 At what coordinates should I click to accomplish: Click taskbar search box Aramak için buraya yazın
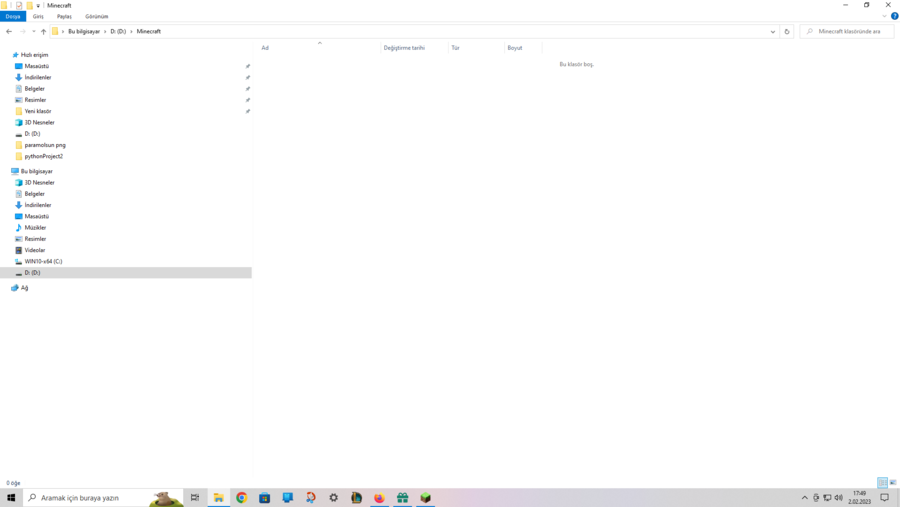pyautogui.click(x=103, y=498)
